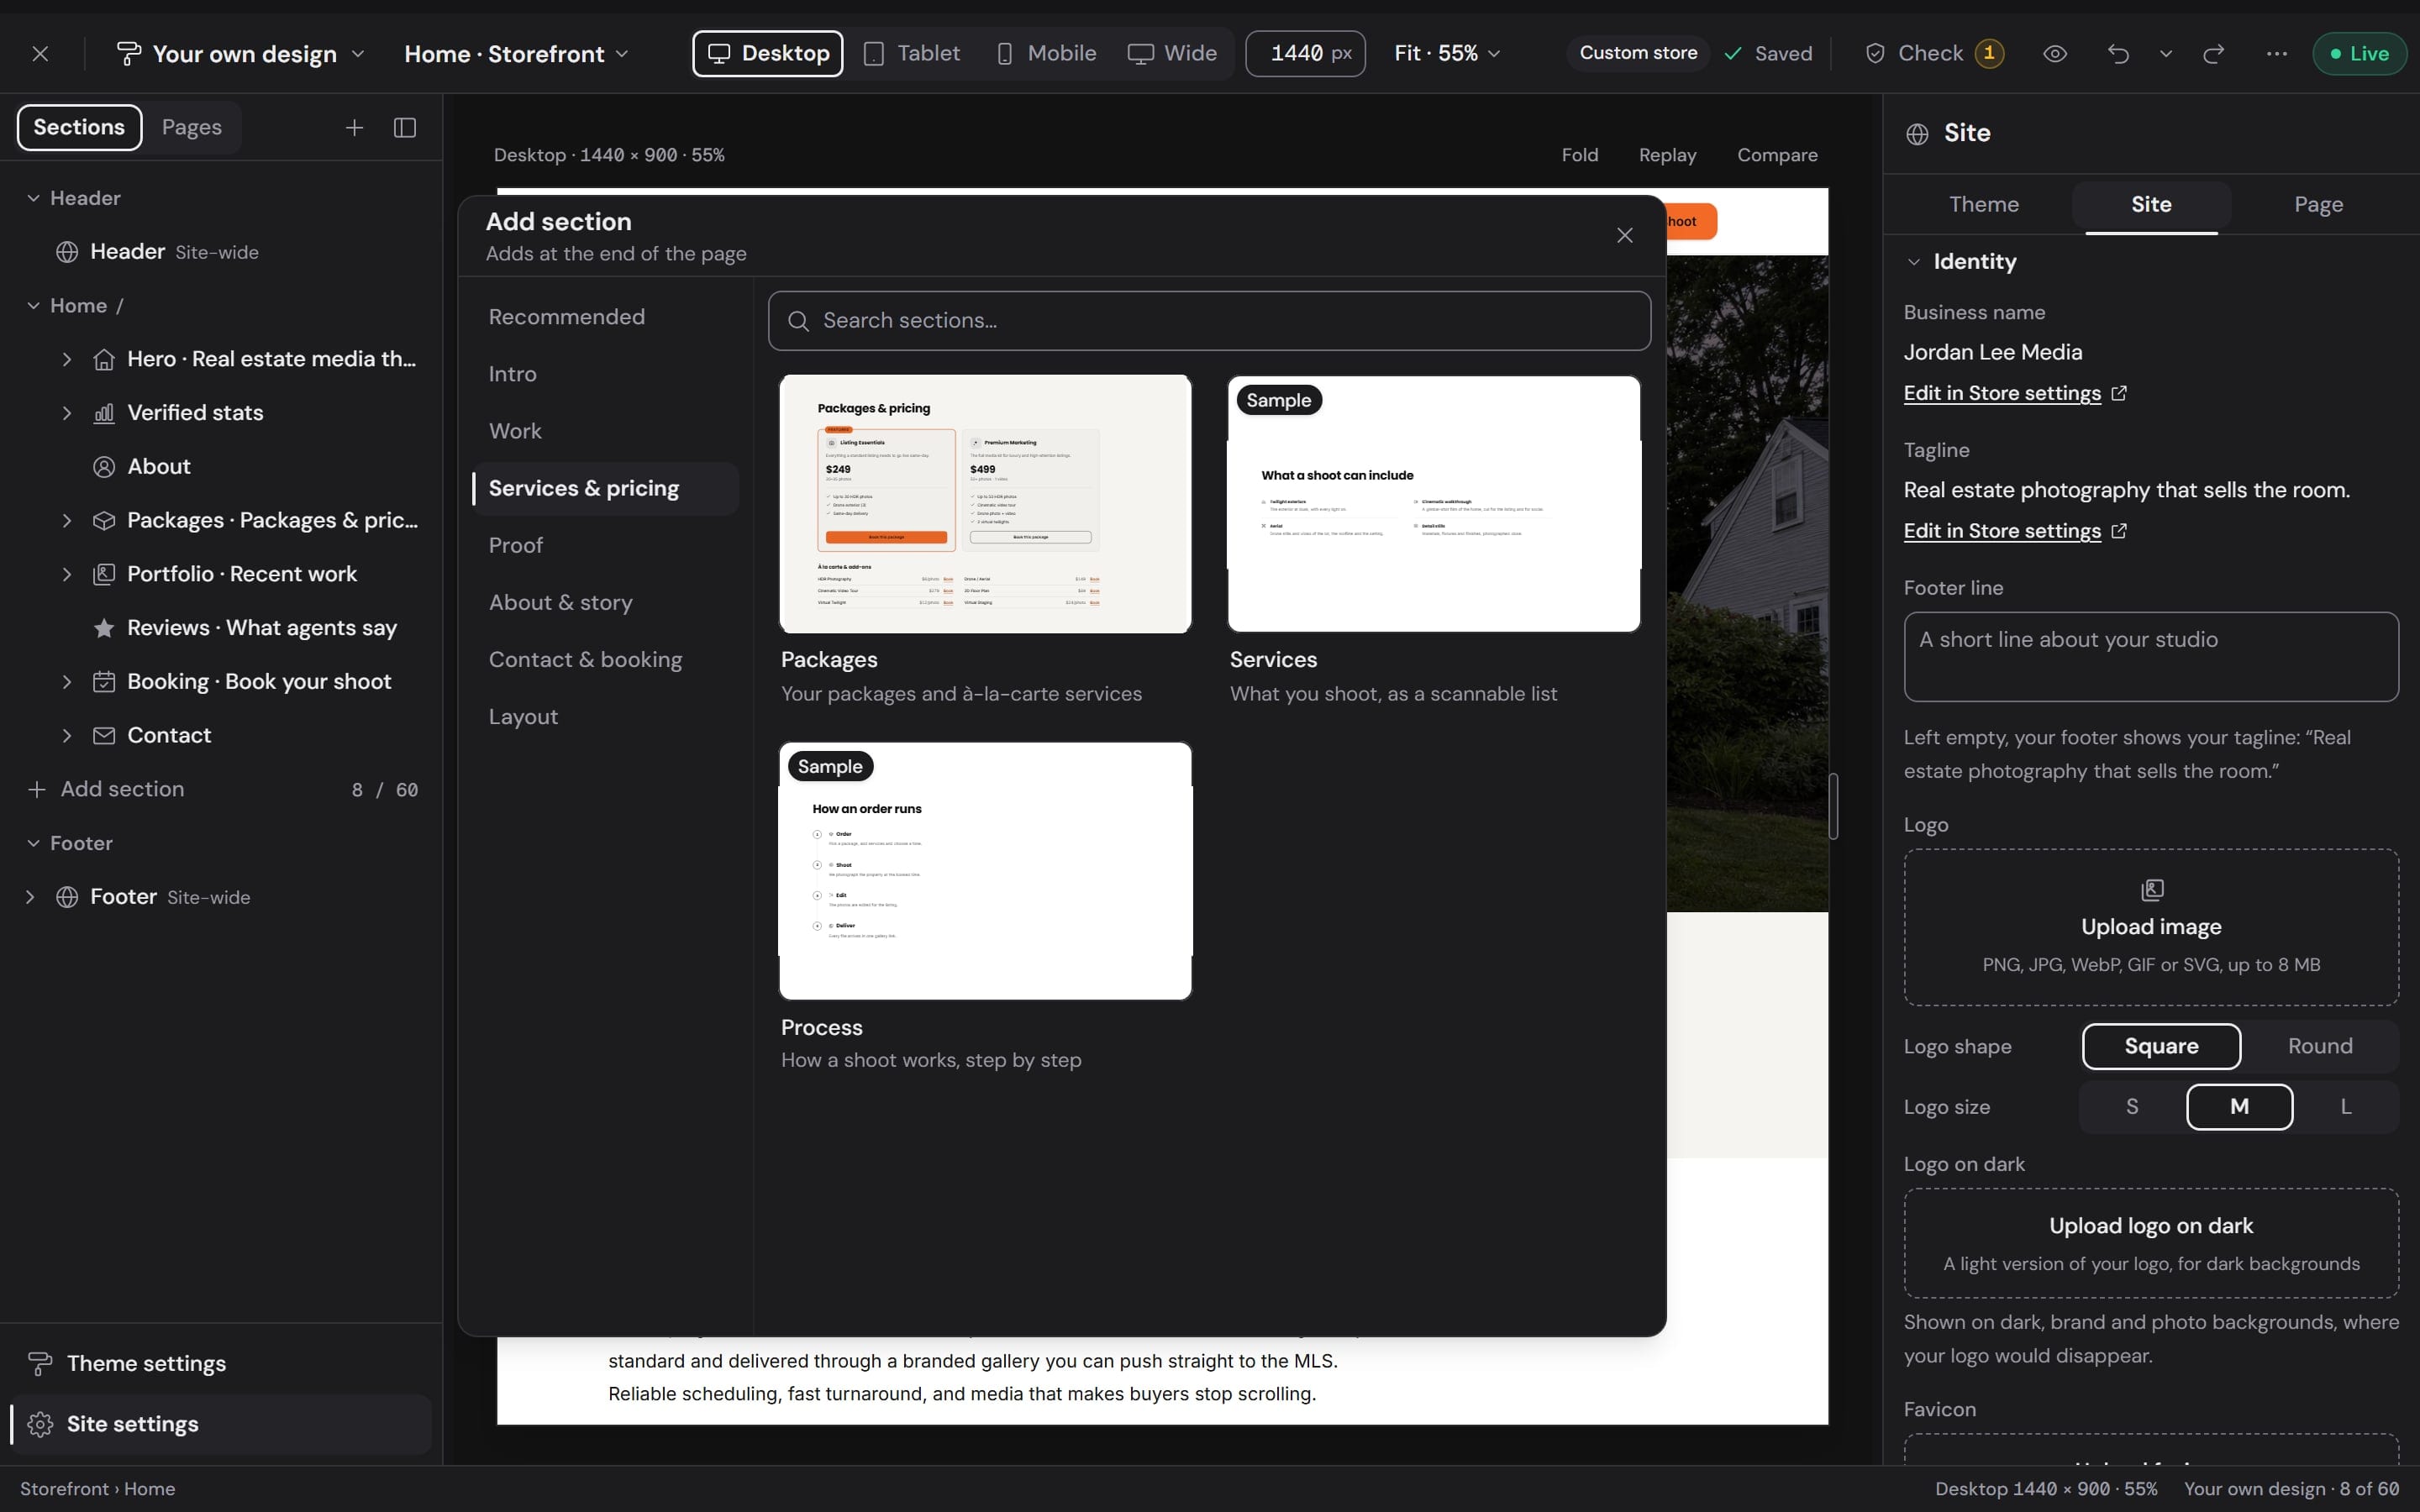Click Replay above the canvas
Image resolution: width=2420 pixels, height=1512 pixels.
pos(1667,155)
